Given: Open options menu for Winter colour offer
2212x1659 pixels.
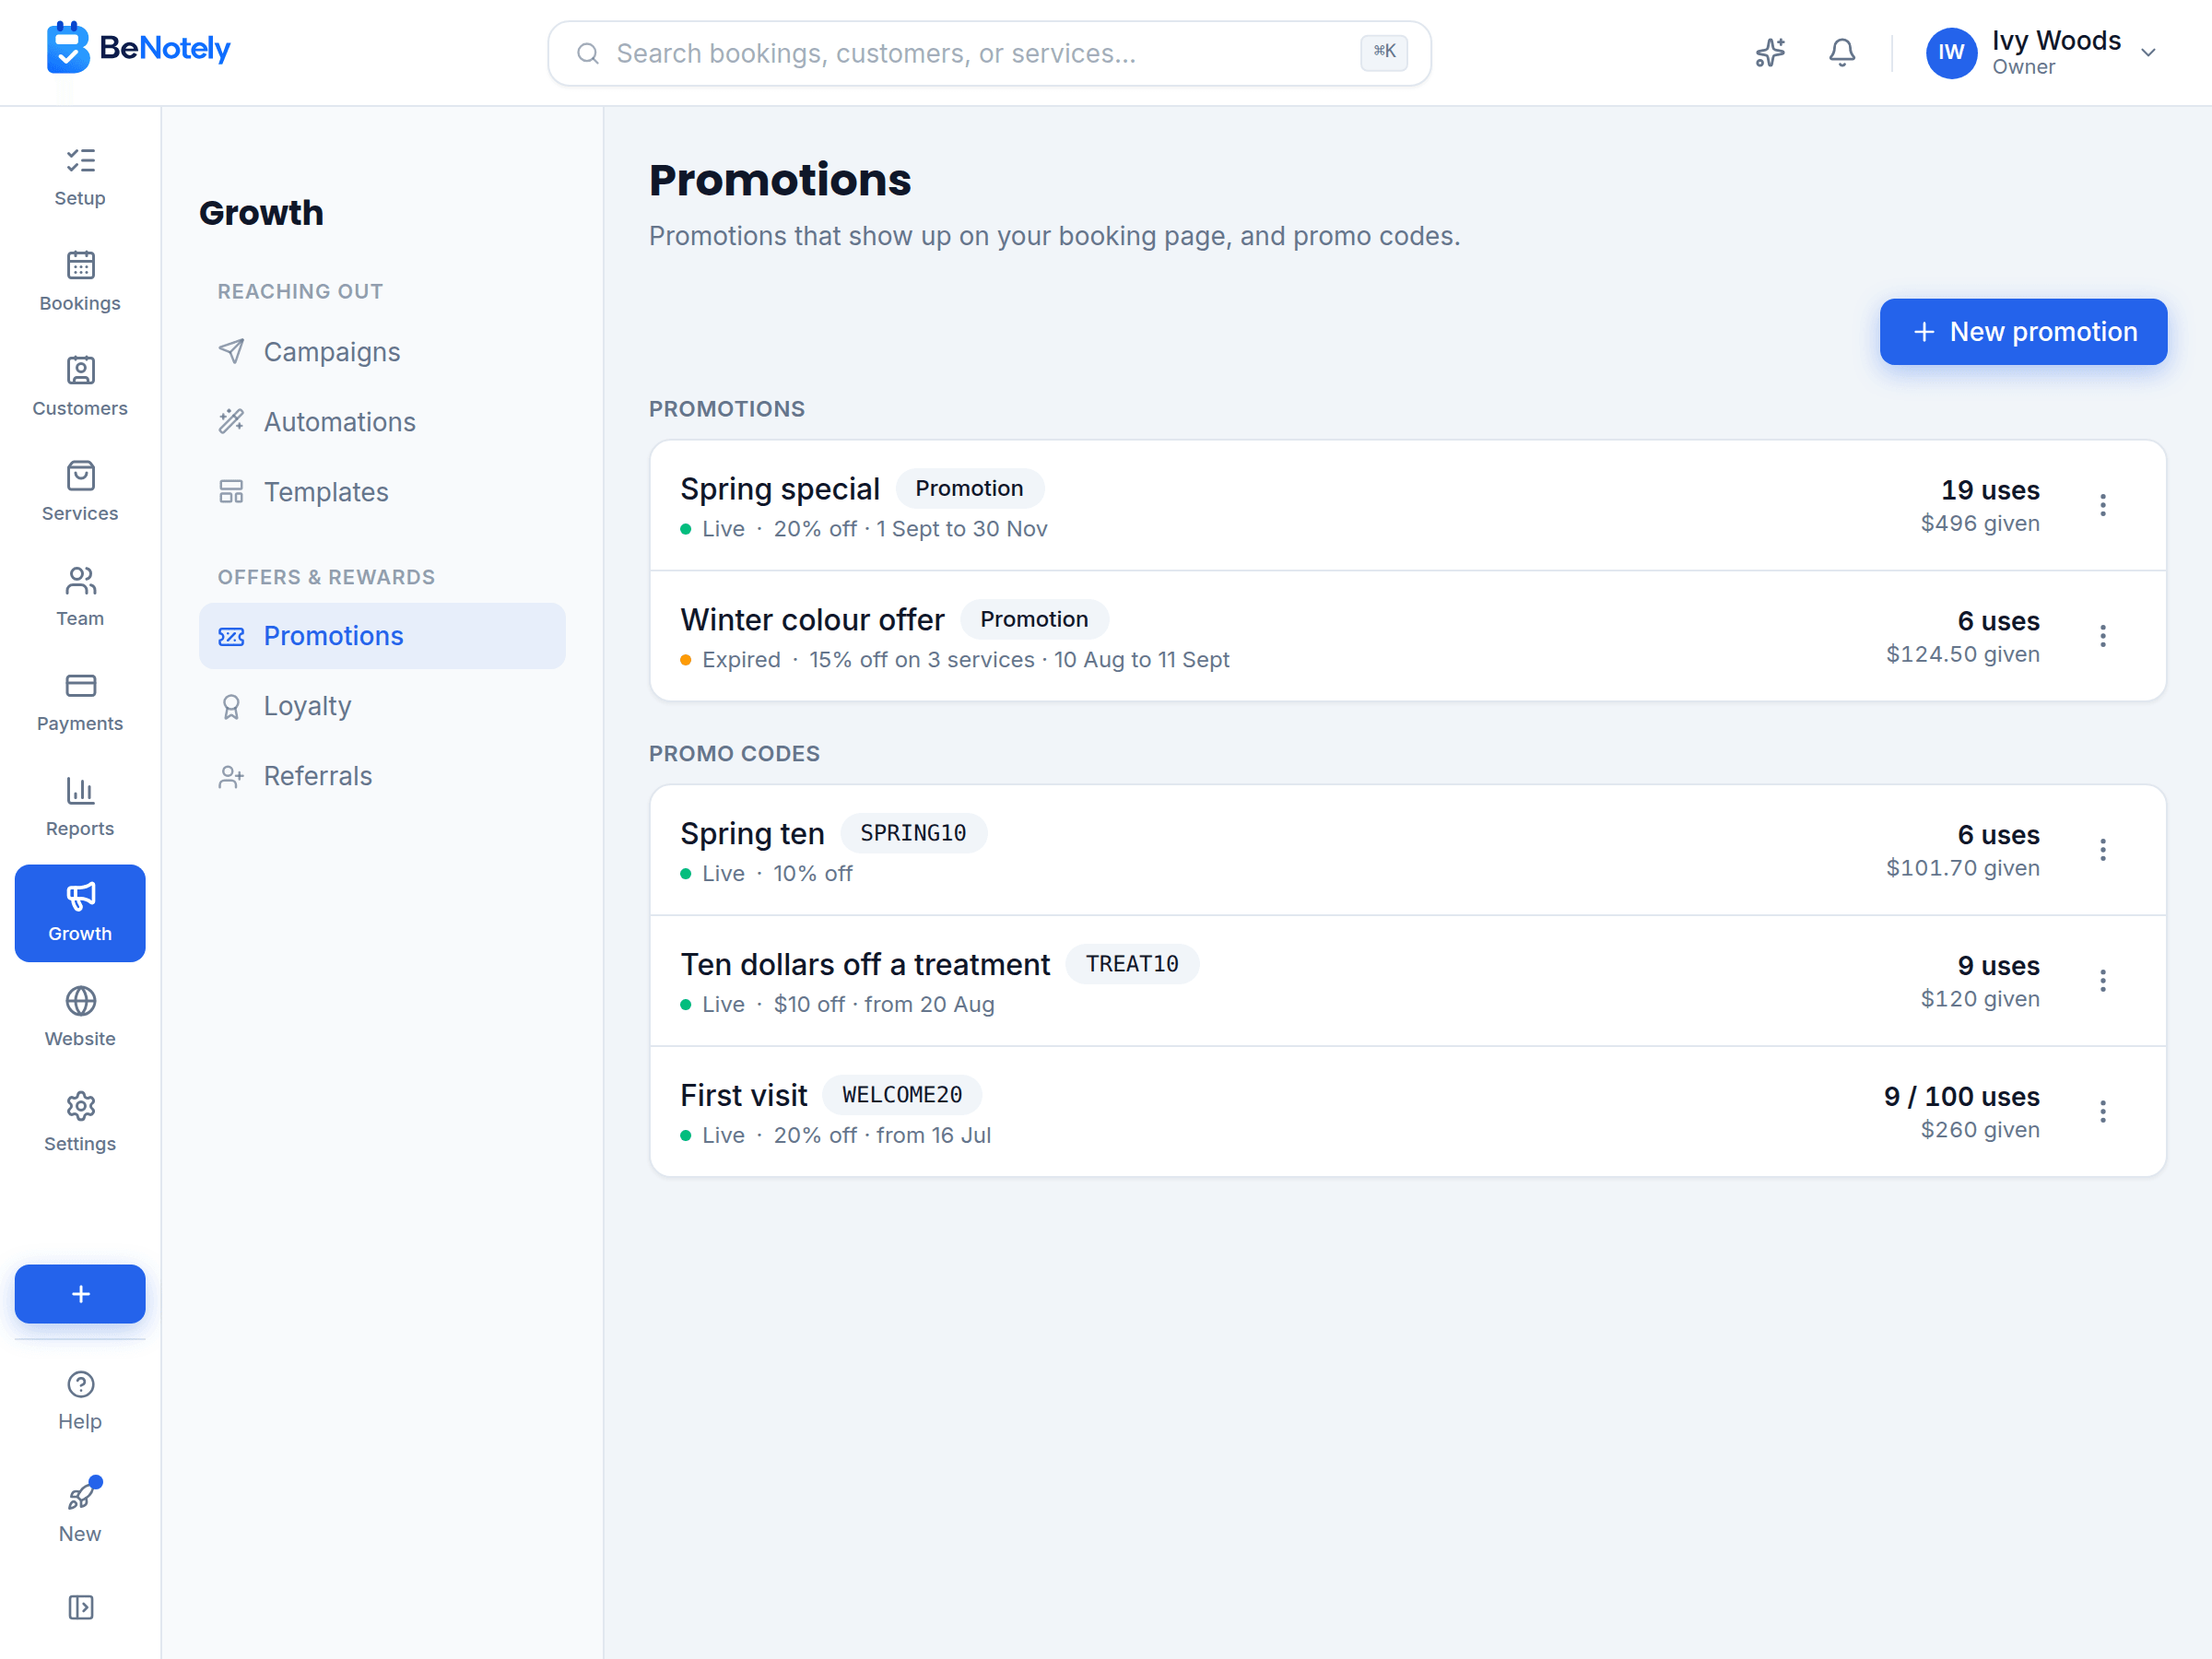Looking at the screenshot, I should click(2103, 636).
